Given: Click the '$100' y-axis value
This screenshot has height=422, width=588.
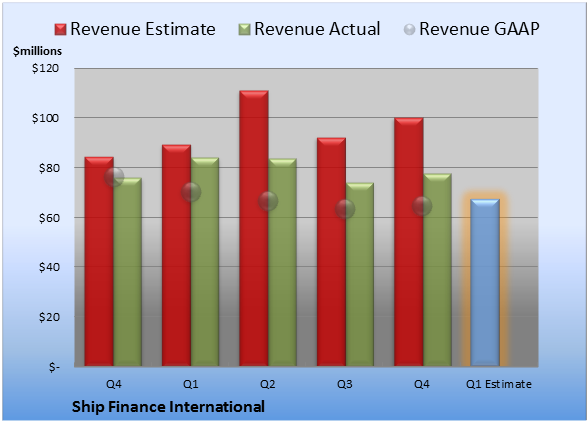Looking at the screenshot, I should pyautogui.click(x=45, y=118).
